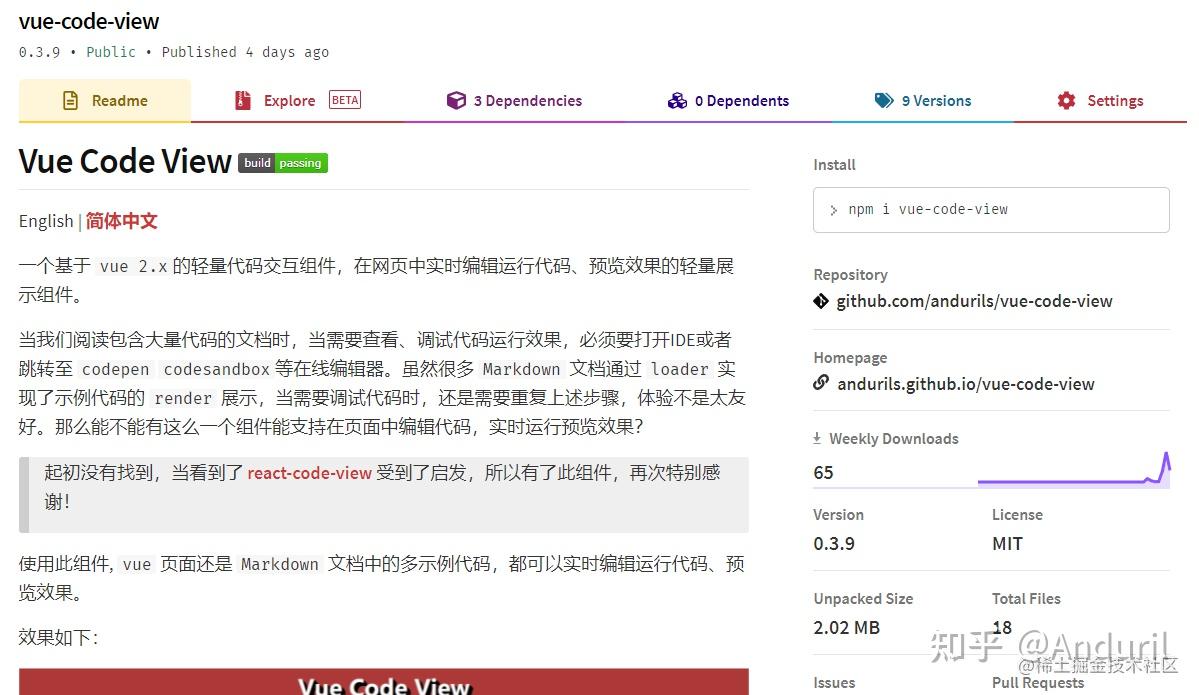Click the Versions tag icon

click(884, 100)
